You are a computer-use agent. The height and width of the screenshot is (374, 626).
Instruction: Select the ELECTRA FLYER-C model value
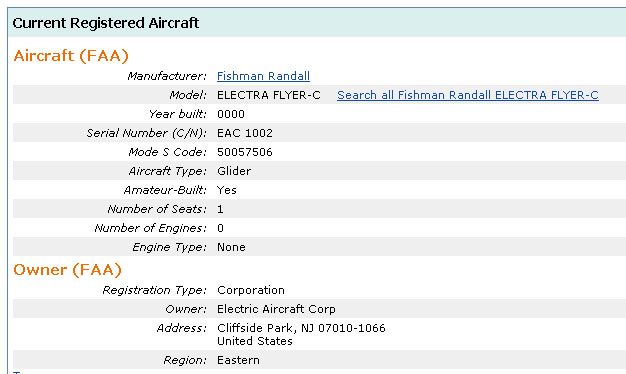pyautogui.click(x=268, y=95)
